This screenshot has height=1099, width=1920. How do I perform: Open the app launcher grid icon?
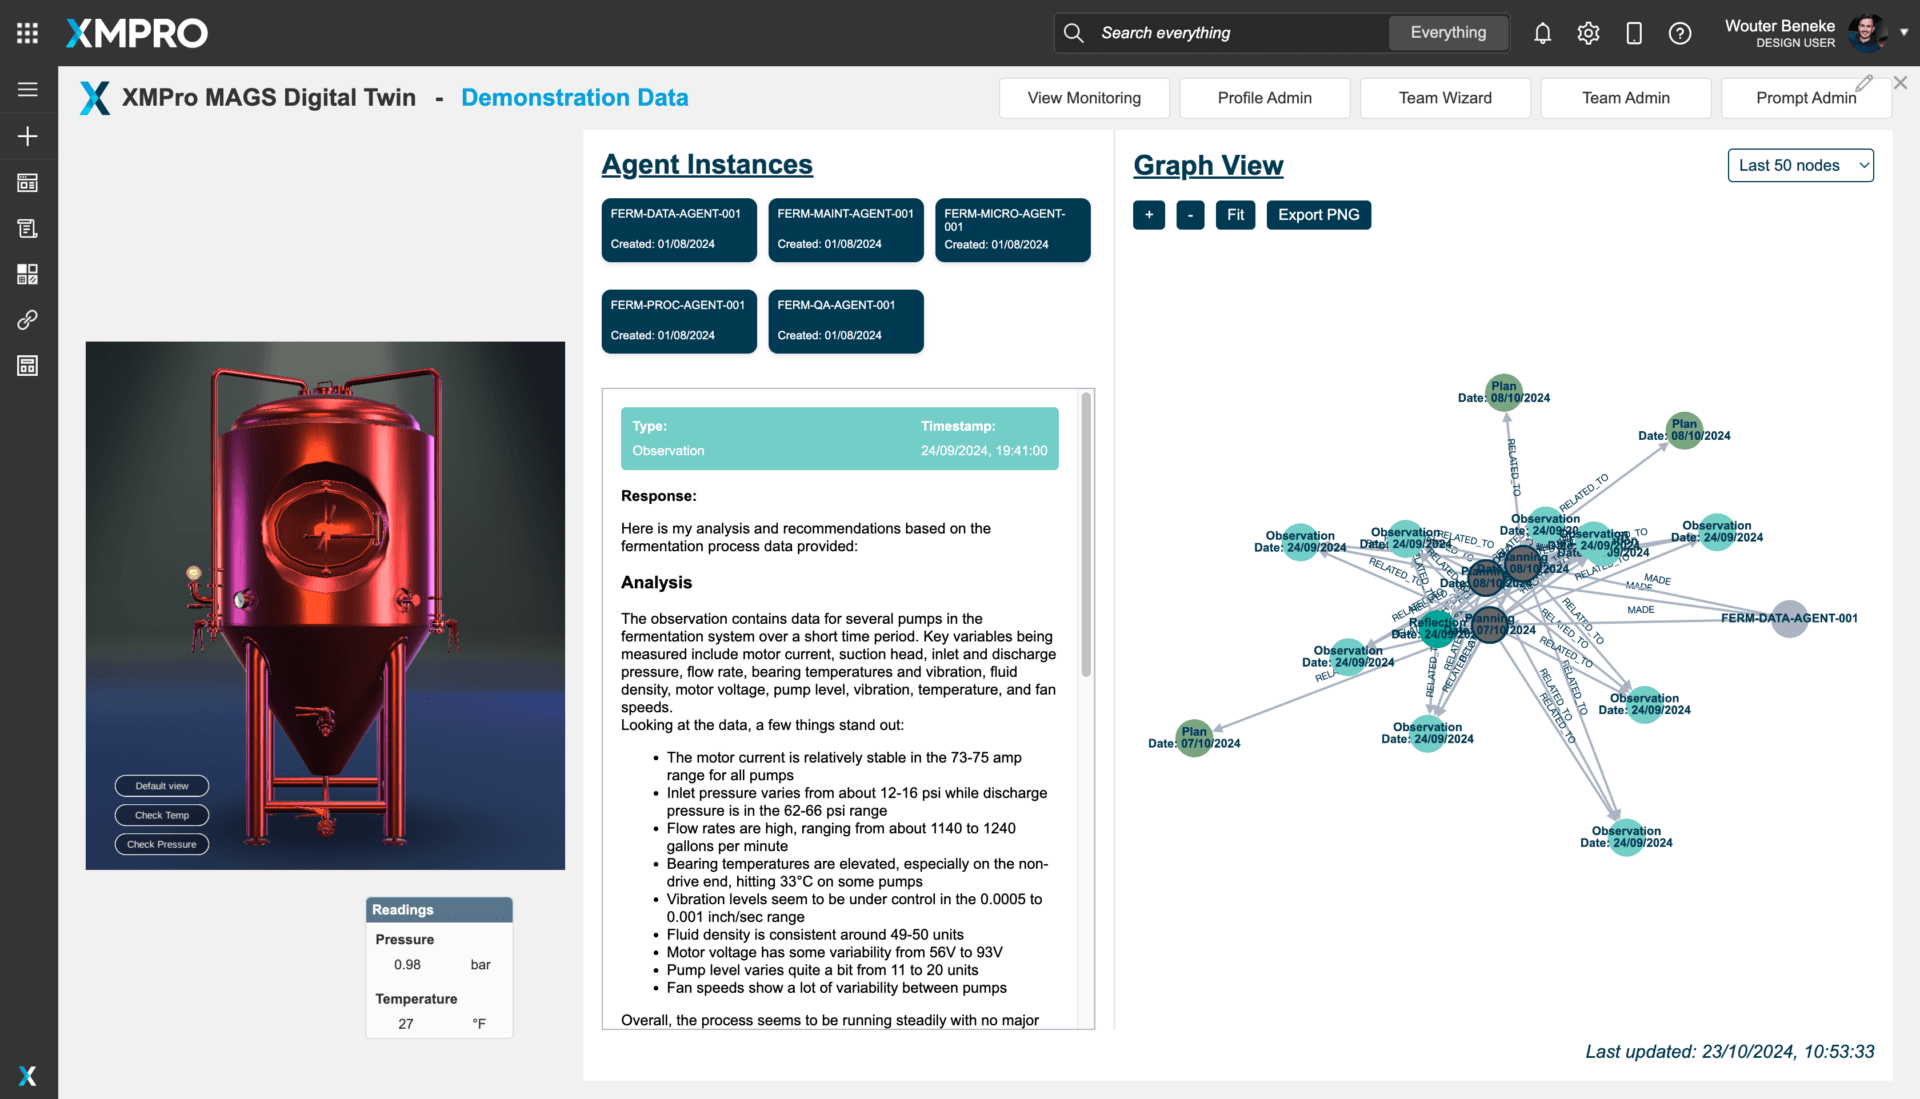pos(27,33)
